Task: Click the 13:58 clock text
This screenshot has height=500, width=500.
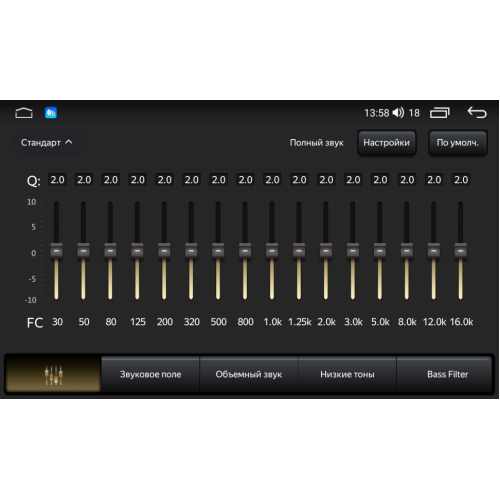Action: click(x=377, y=113)
